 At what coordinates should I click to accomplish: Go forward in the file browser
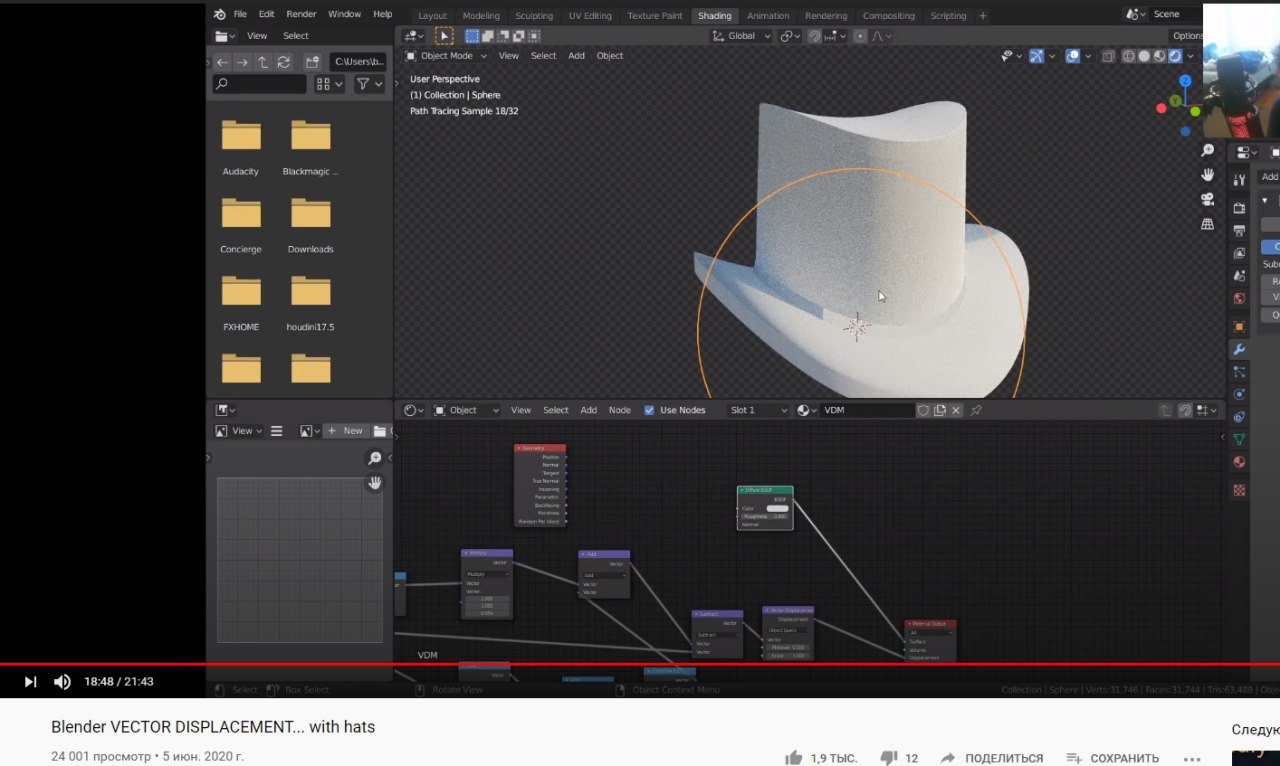(x=242, y=62)
